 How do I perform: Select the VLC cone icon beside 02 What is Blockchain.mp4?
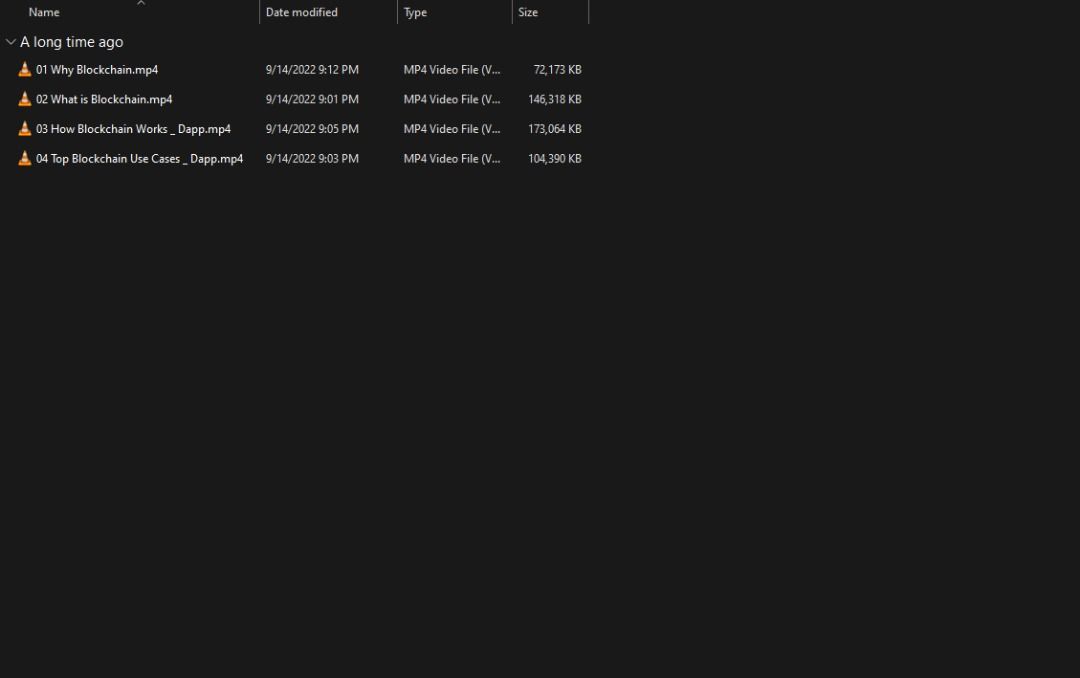[x=25, y=99]
